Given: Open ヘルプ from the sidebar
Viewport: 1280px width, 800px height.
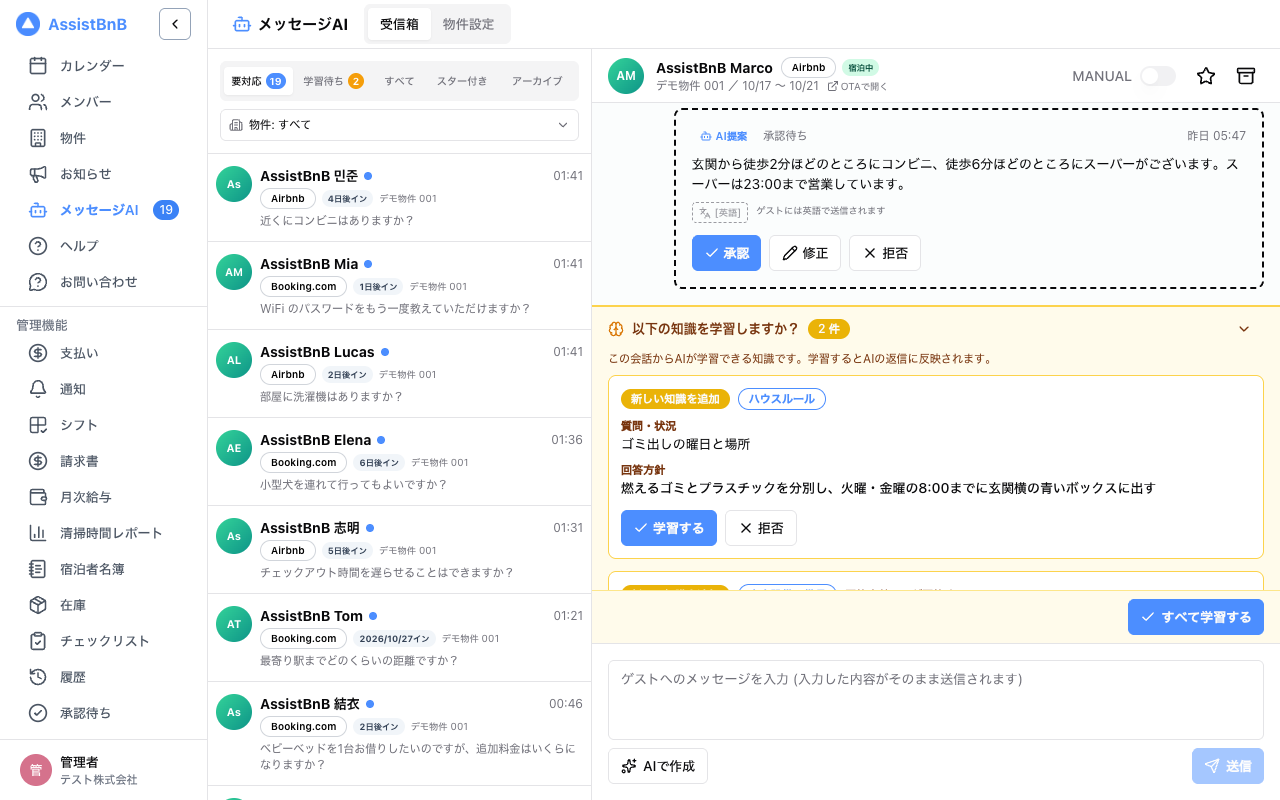Looking at the screenshot, I should pos(104,246).
